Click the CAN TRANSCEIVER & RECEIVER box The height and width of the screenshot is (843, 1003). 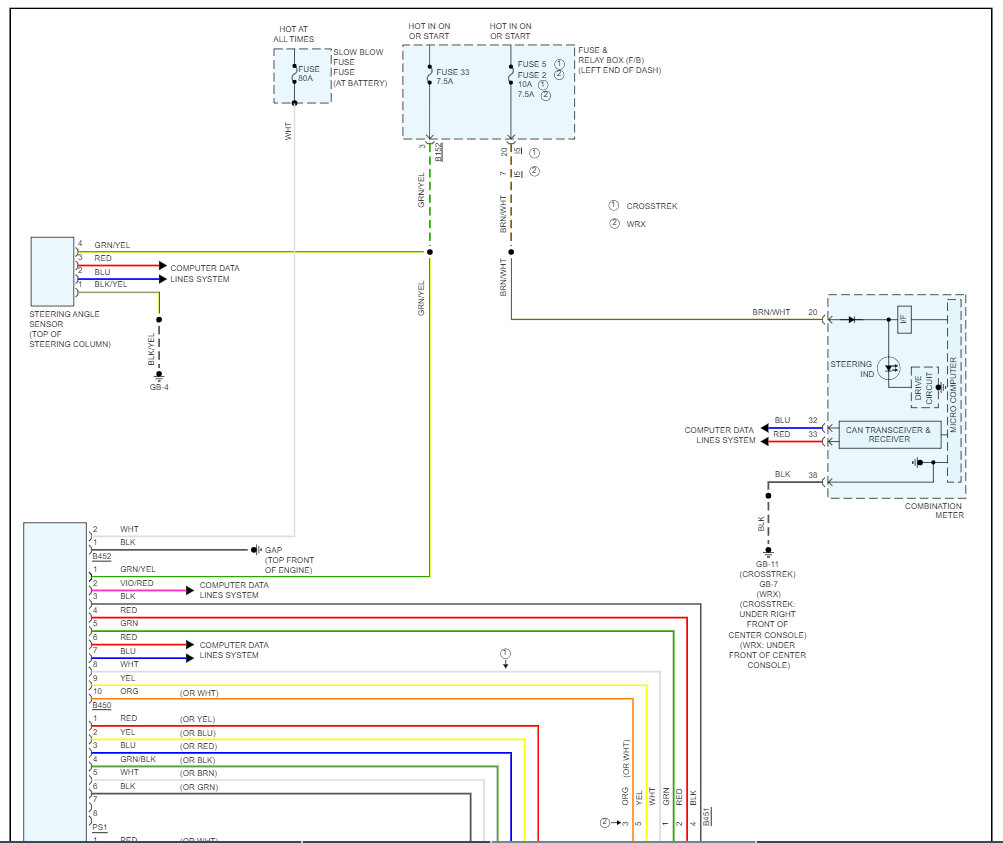coord(889,434)
